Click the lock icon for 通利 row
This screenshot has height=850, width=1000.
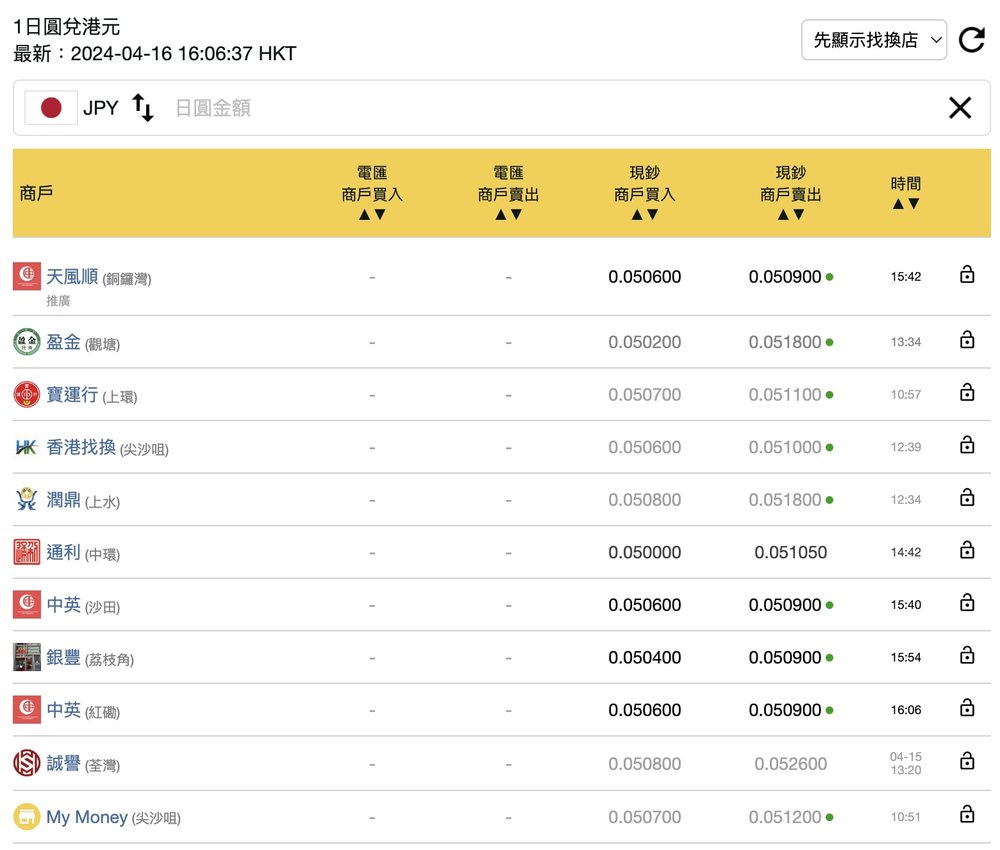966,551
